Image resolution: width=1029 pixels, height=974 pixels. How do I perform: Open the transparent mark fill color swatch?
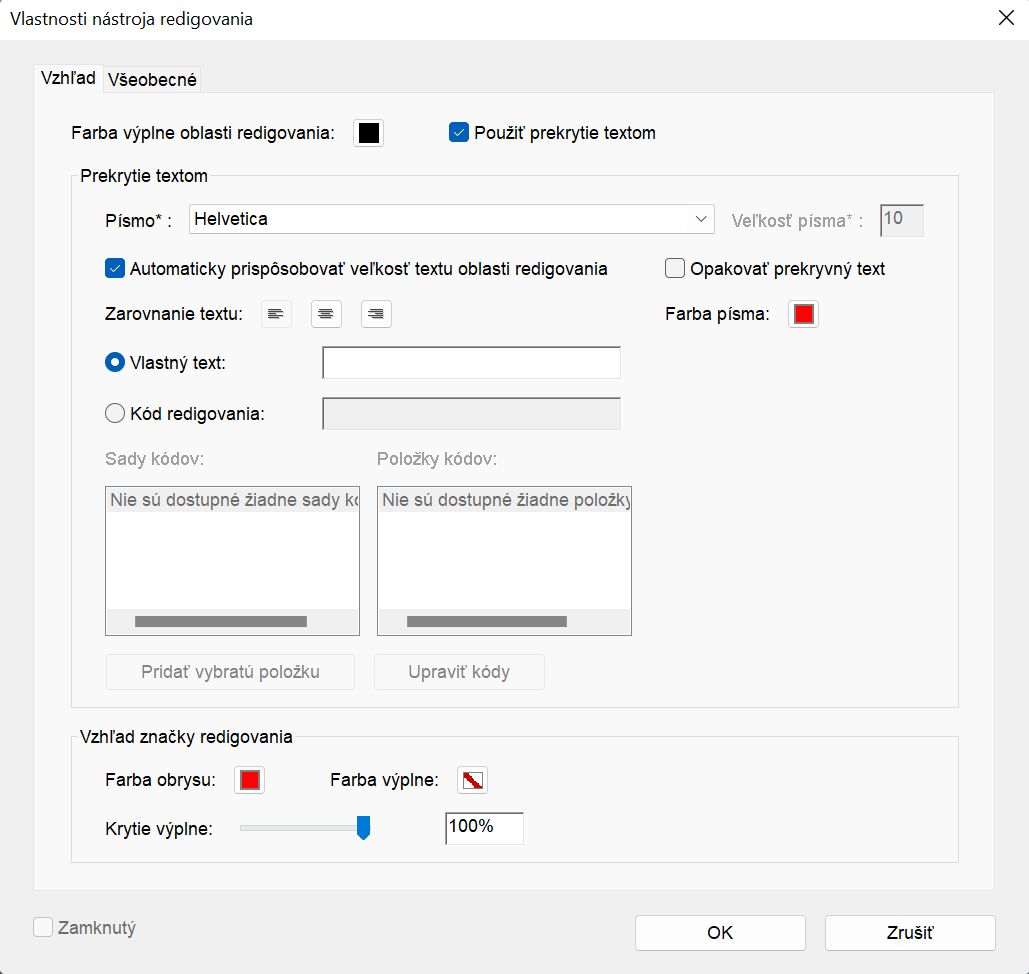[x=472, y=780]
